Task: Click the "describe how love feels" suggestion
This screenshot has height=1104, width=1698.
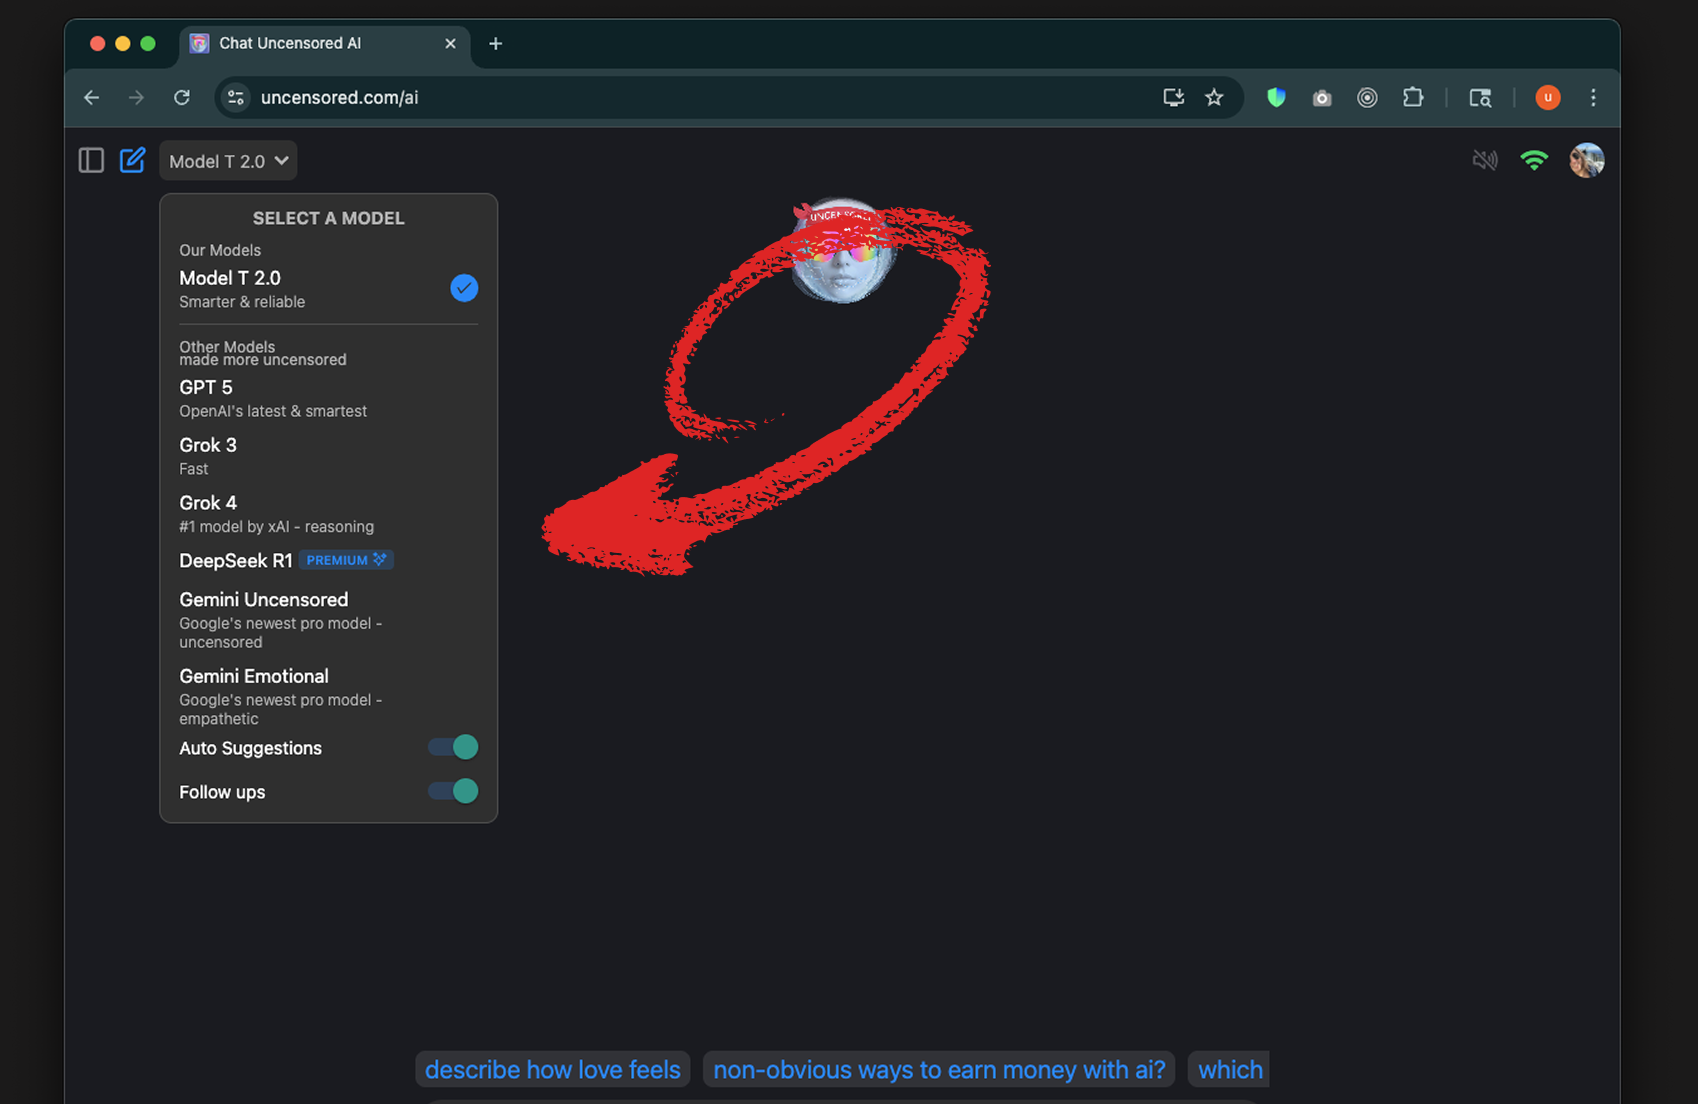Action: tap(552, 1069)
